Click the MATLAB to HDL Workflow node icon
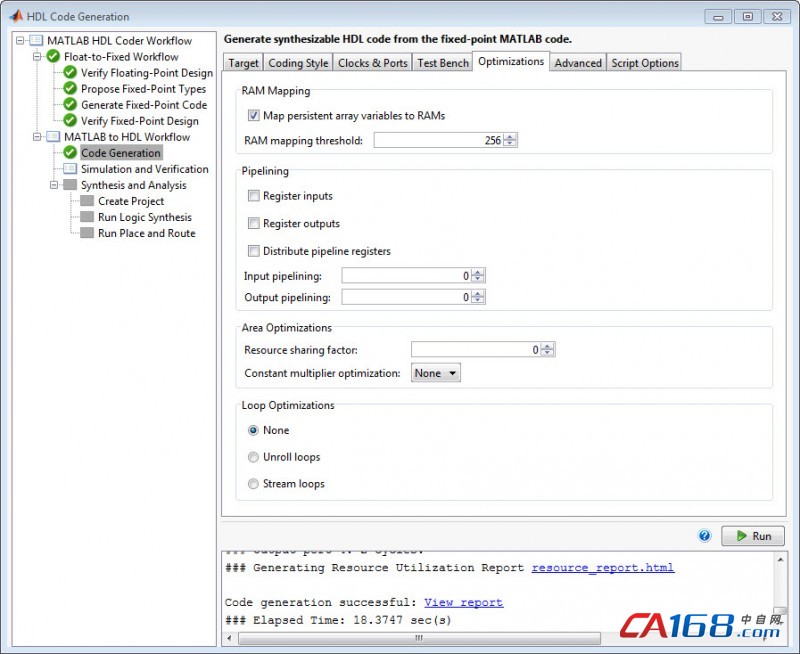 point(53,137)
